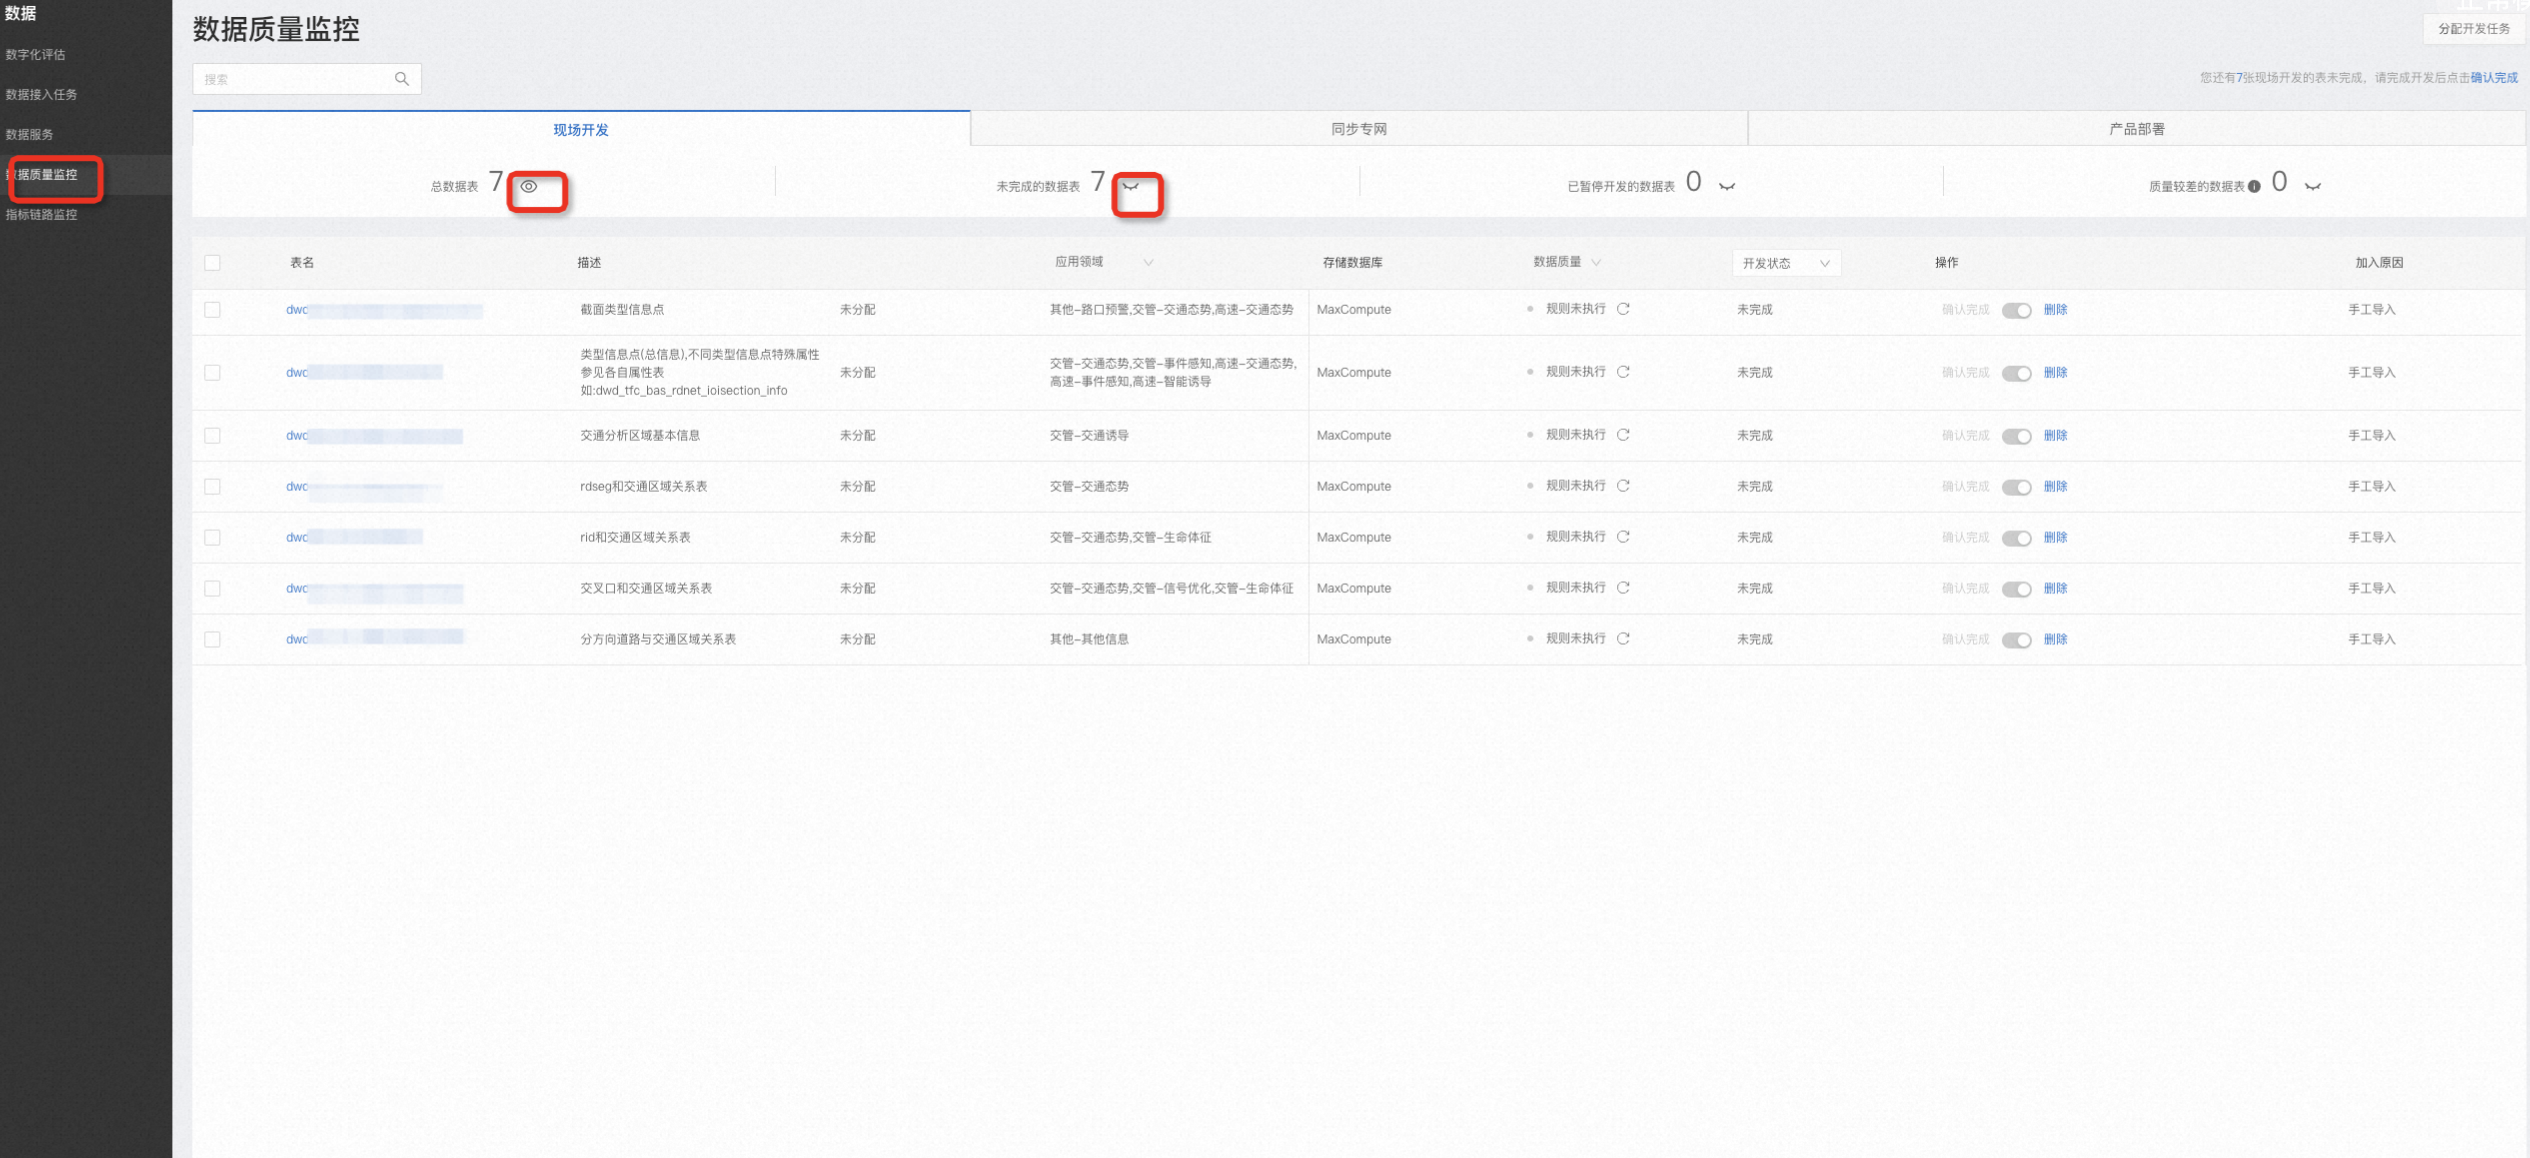Check the box for rdseg和交通区域关系表 row
The height and width of the screenshot is (1158, 2530).
point(212,487)
